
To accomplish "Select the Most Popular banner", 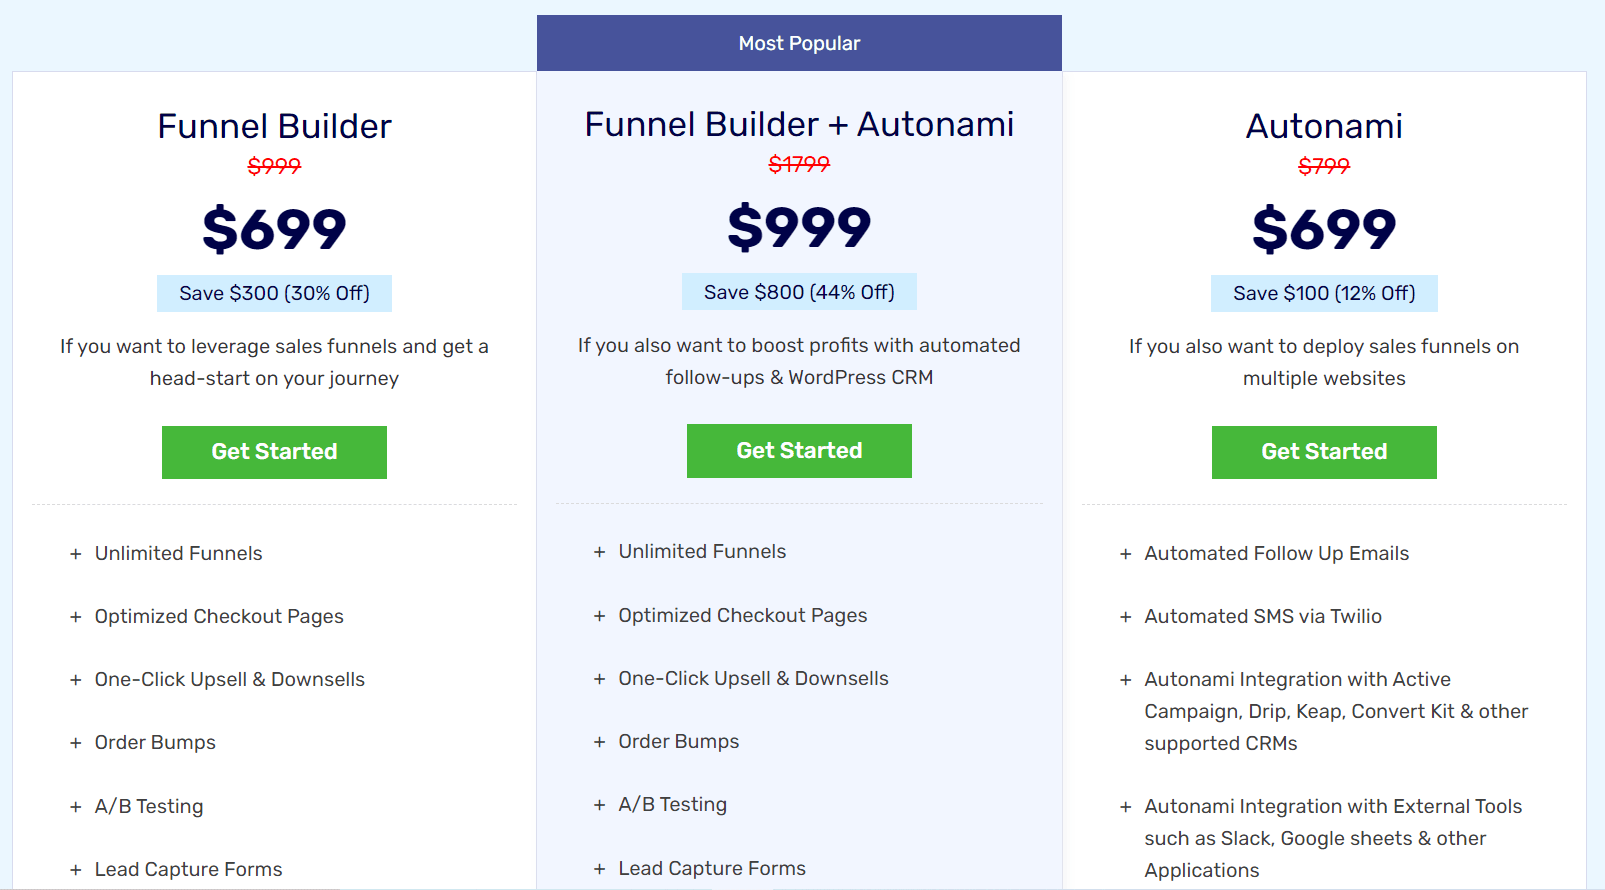I will 799,43.
